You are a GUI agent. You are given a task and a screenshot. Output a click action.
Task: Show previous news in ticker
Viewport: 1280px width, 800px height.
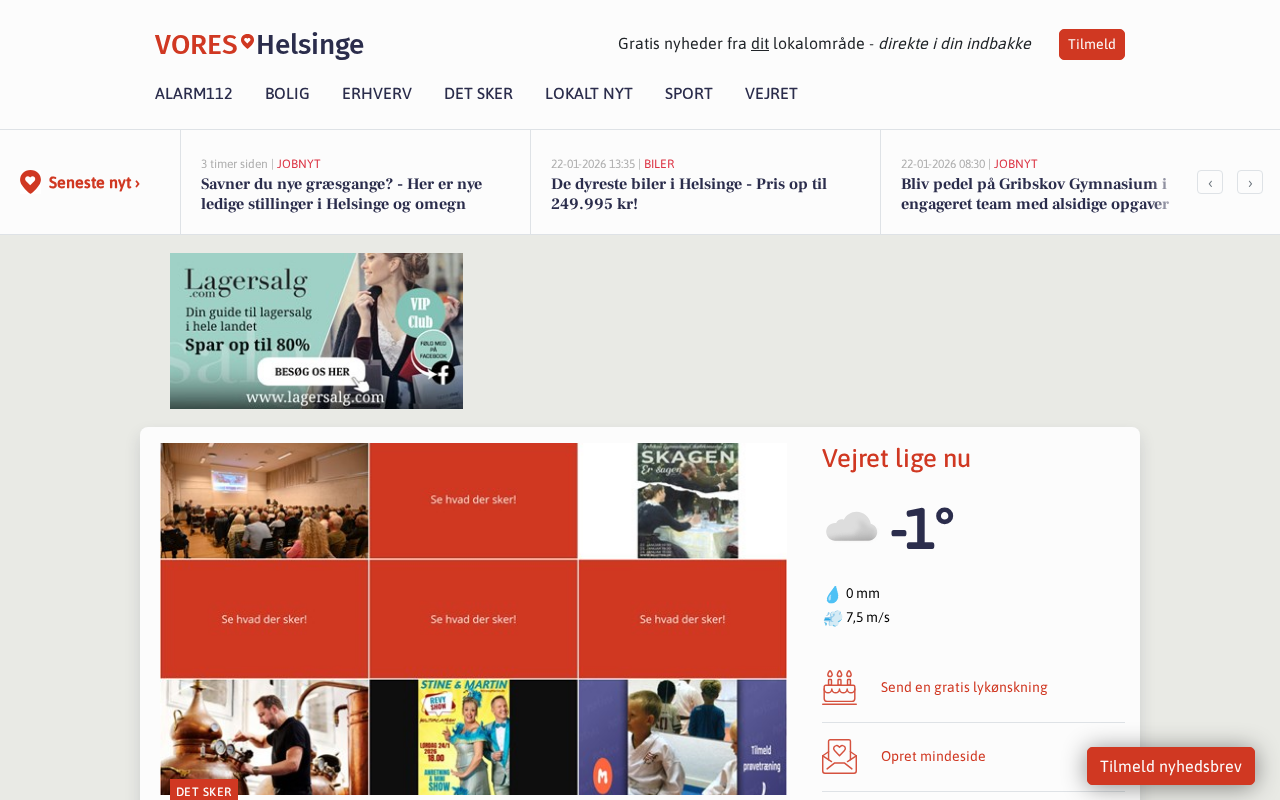tap(1209, 182)
